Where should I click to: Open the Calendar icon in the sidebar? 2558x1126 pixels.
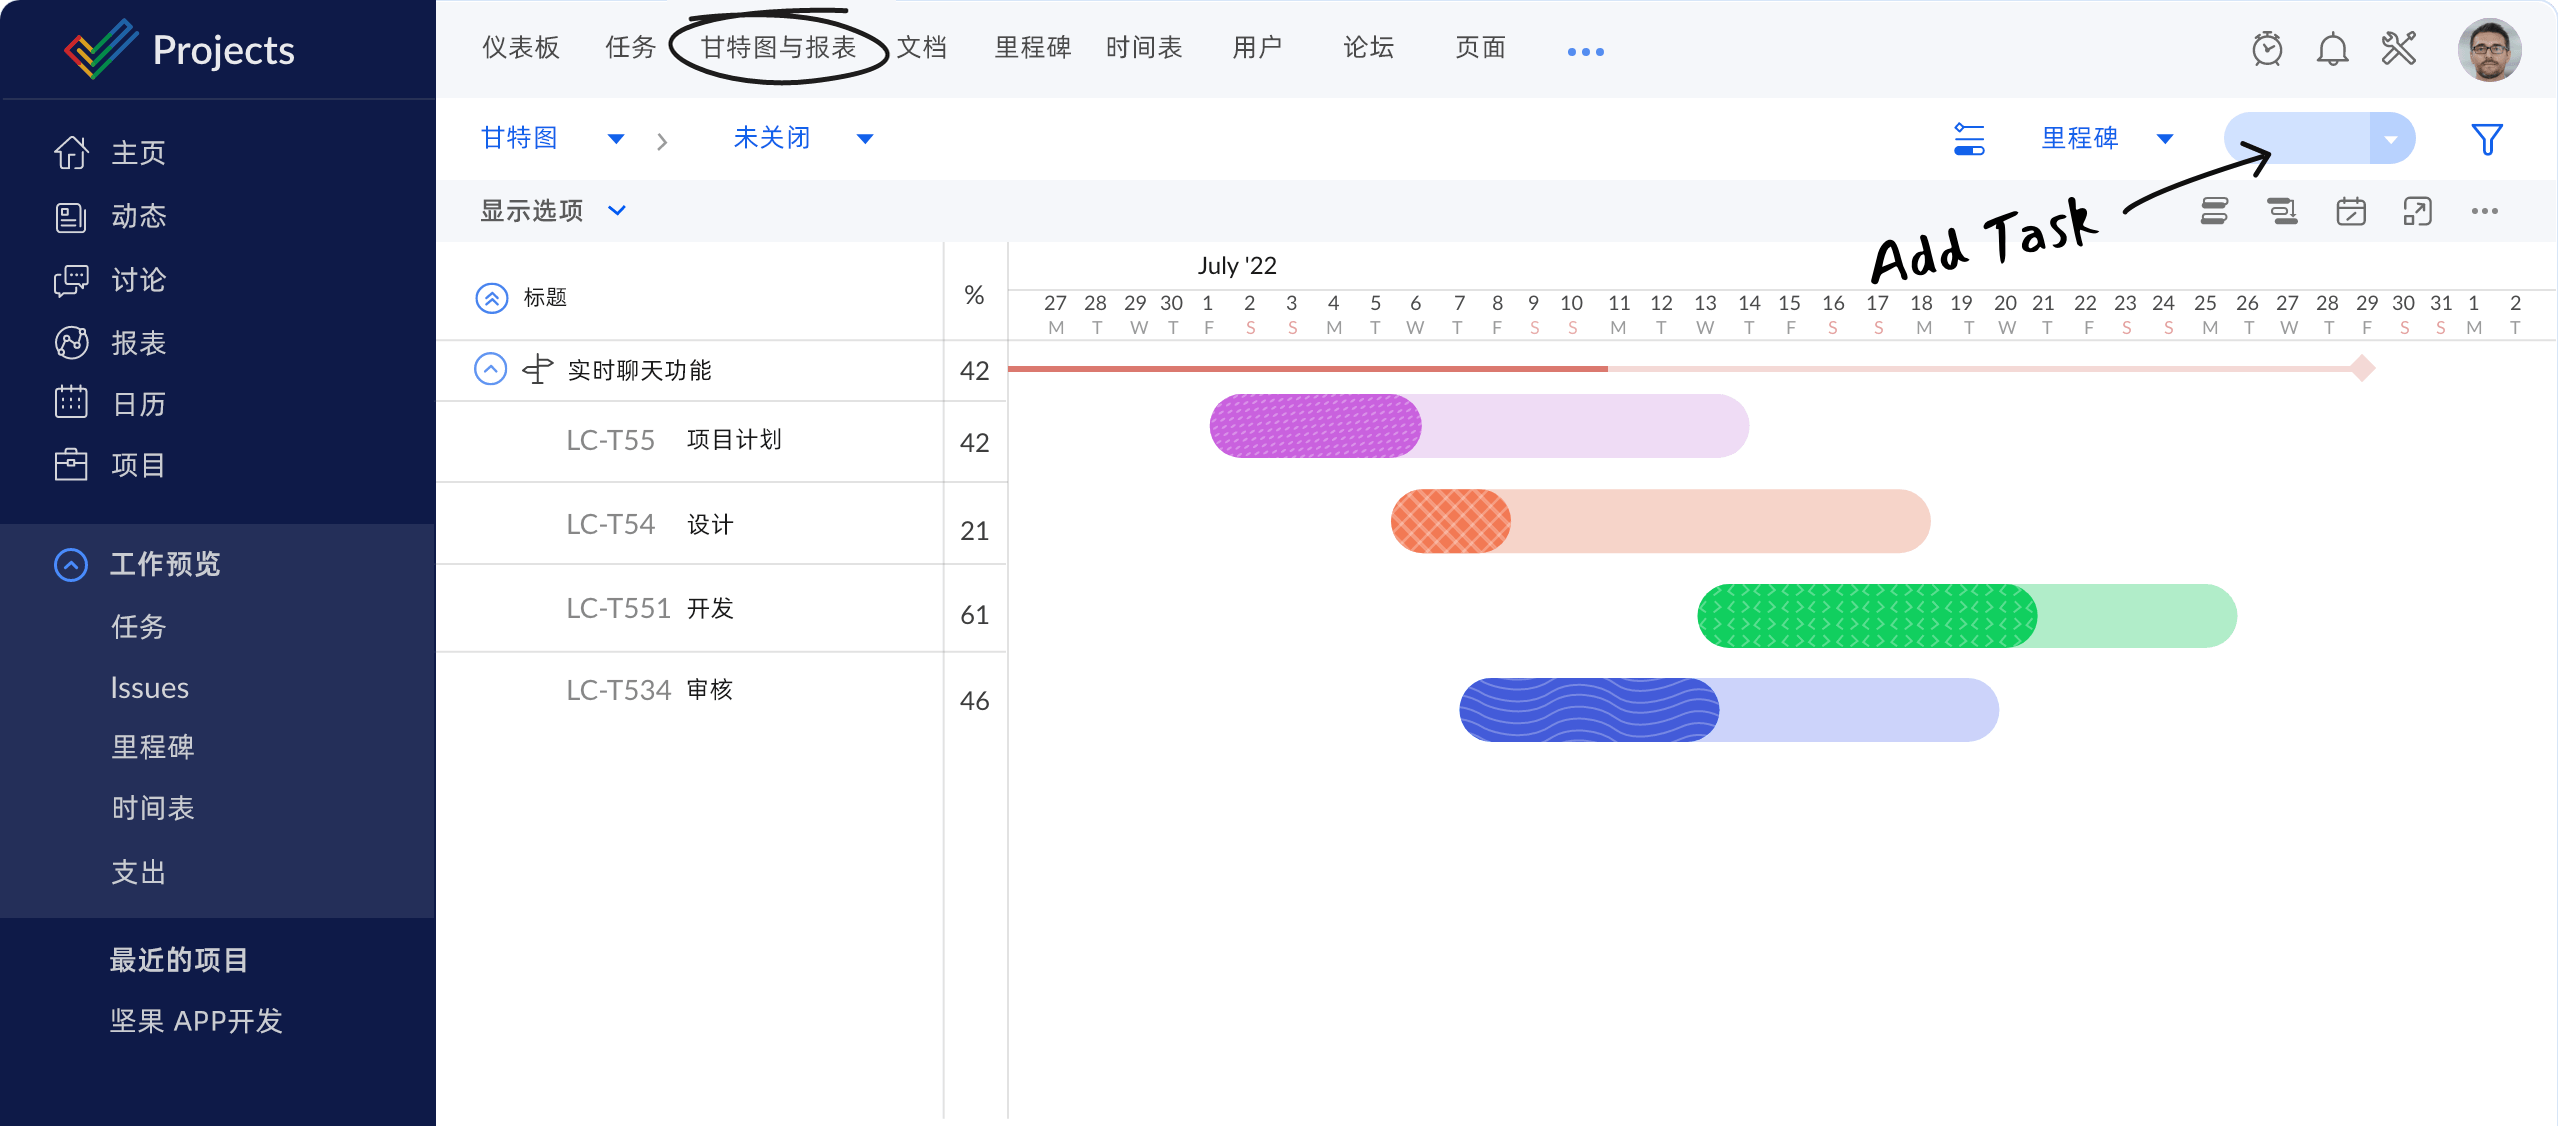71,403
